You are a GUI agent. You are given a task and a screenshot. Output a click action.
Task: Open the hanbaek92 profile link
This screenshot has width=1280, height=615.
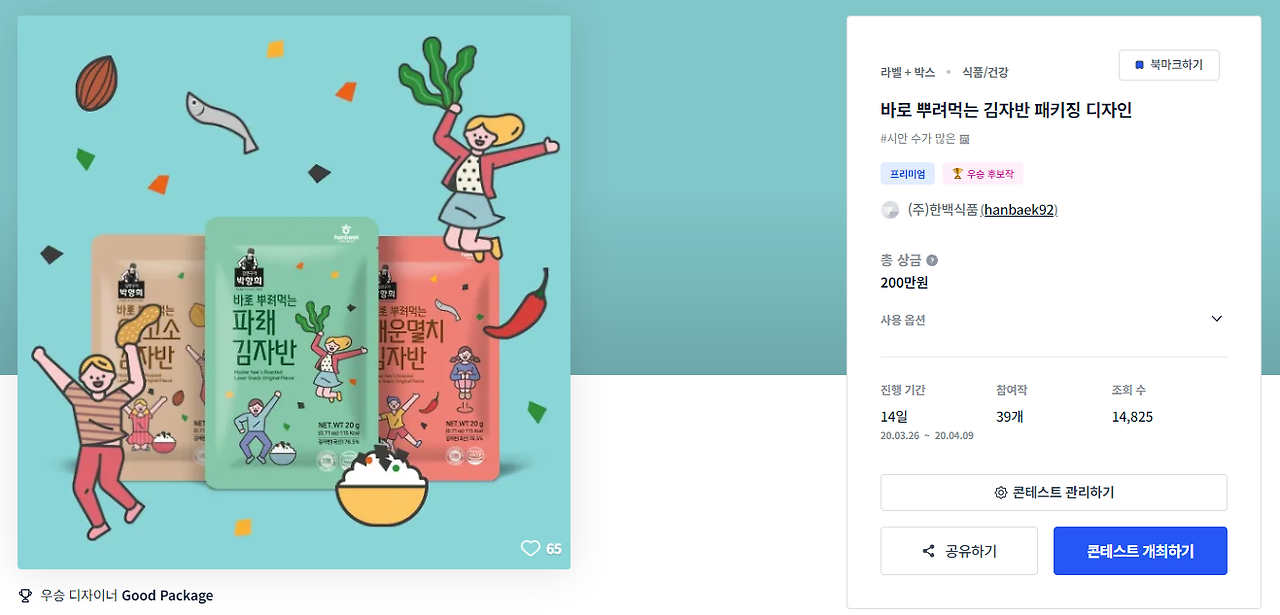[1020, 210]
